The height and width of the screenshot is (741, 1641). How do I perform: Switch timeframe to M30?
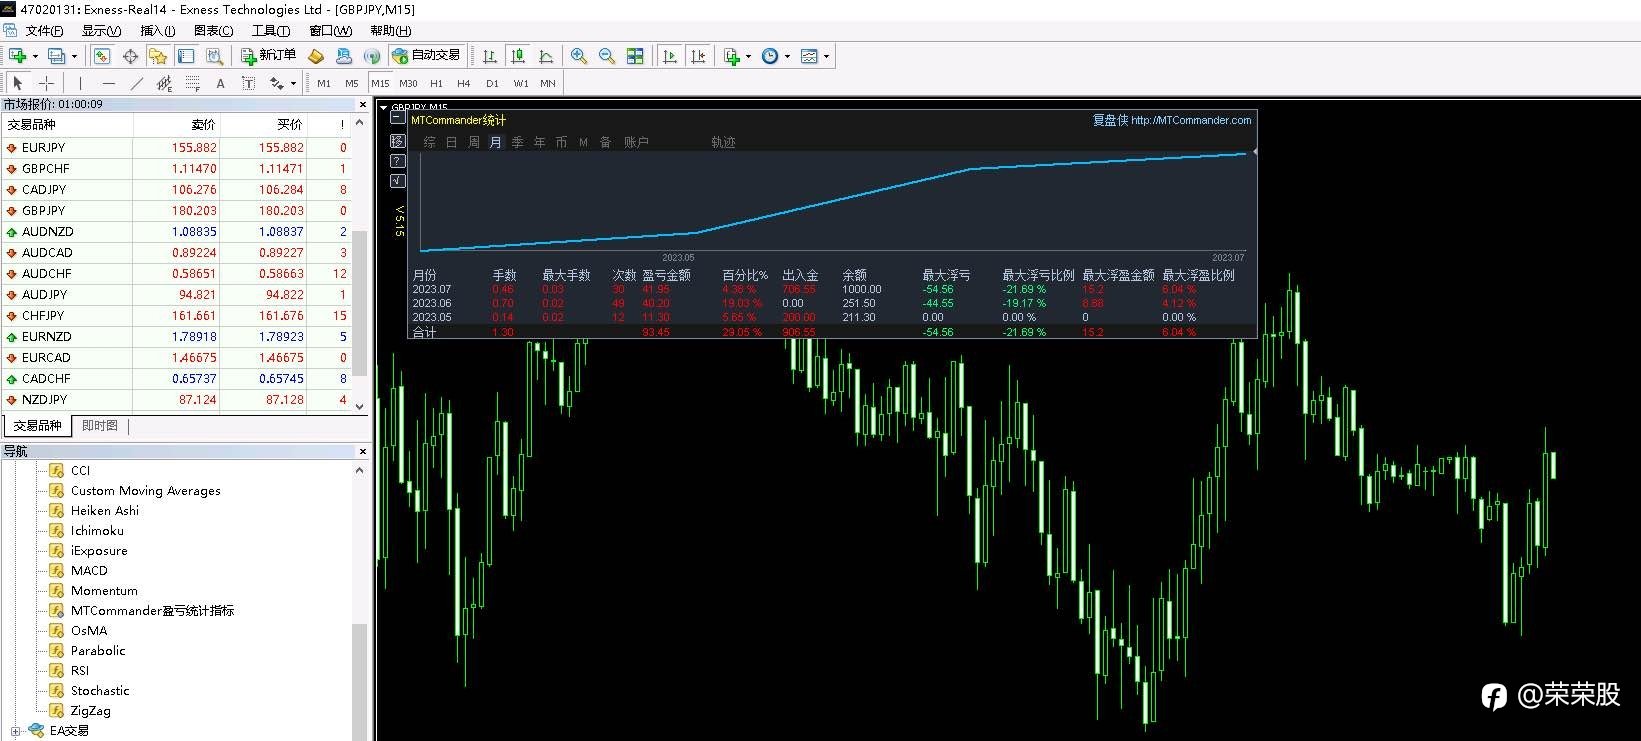408,84
